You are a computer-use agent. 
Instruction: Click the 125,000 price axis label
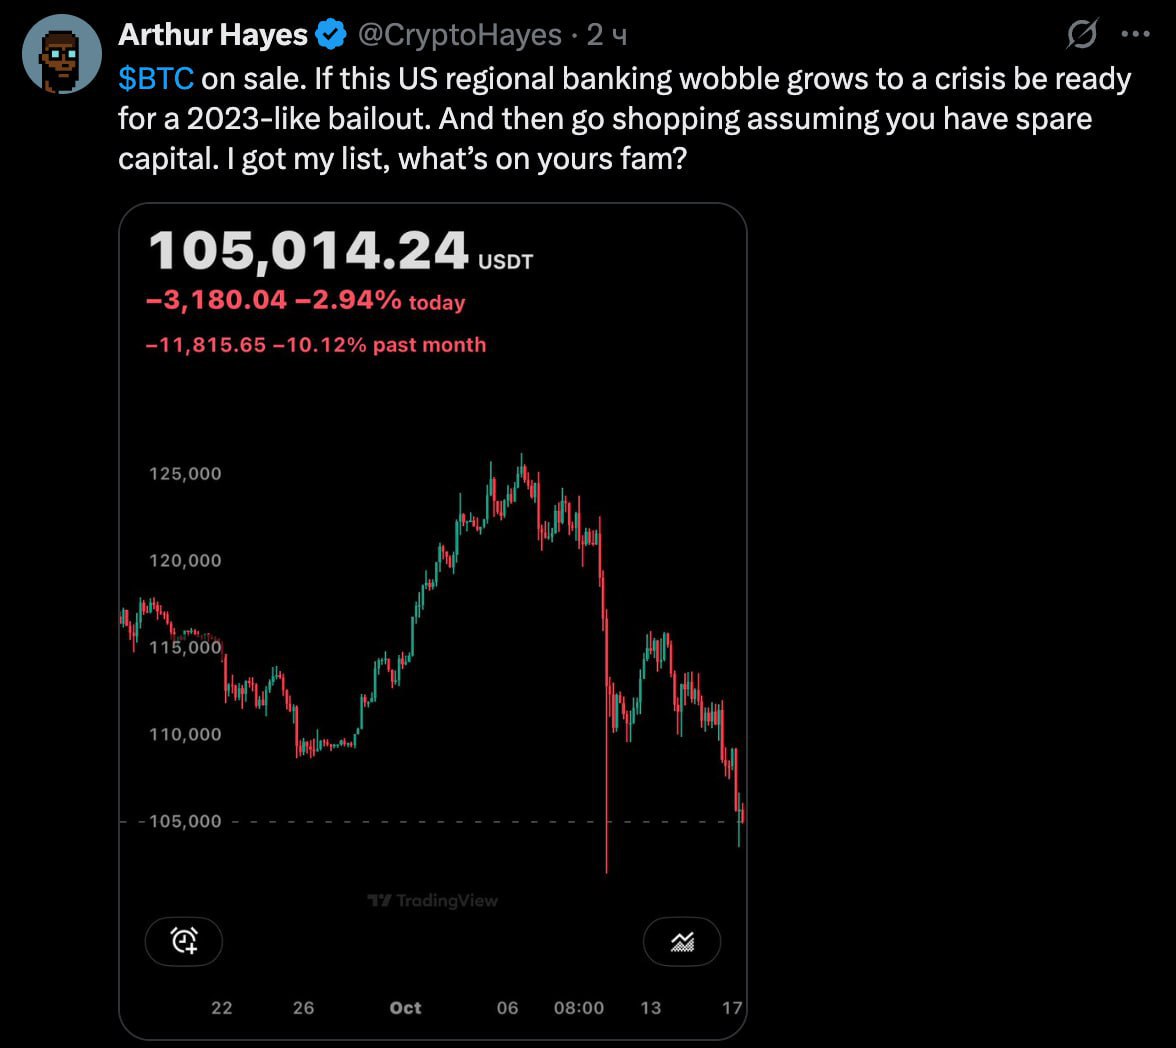186,474
